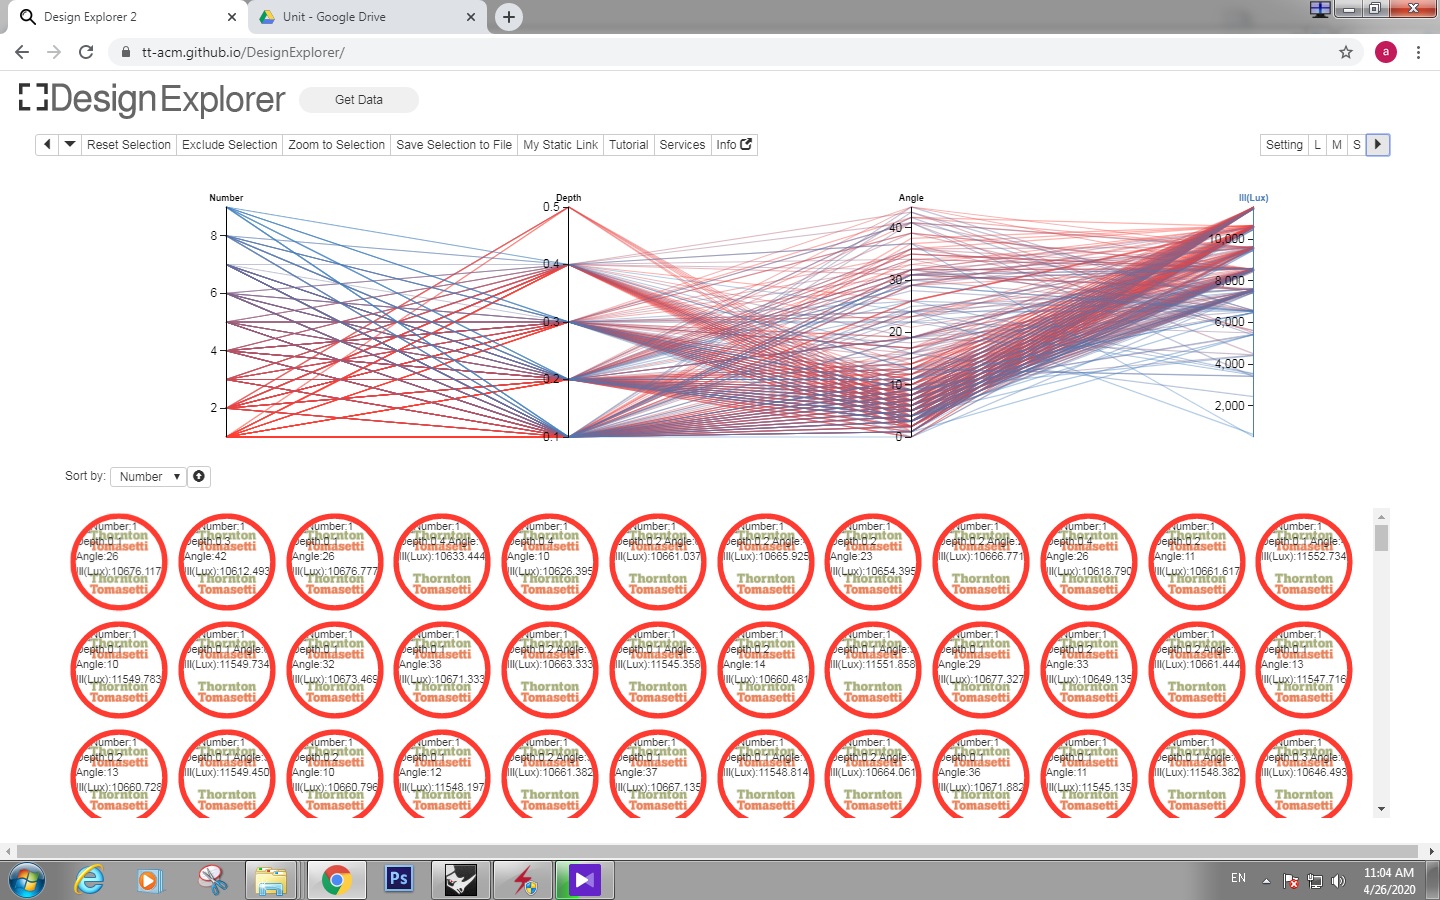Click the left arrow toolbar button

tap(47, 145)
